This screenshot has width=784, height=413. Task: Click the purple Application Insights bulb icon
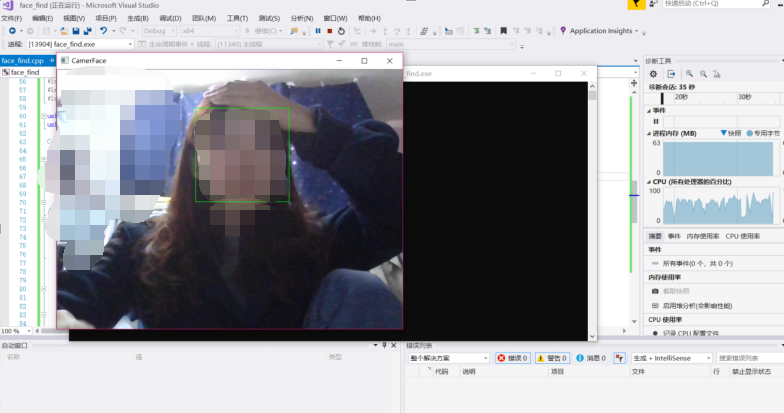[563, 31]
